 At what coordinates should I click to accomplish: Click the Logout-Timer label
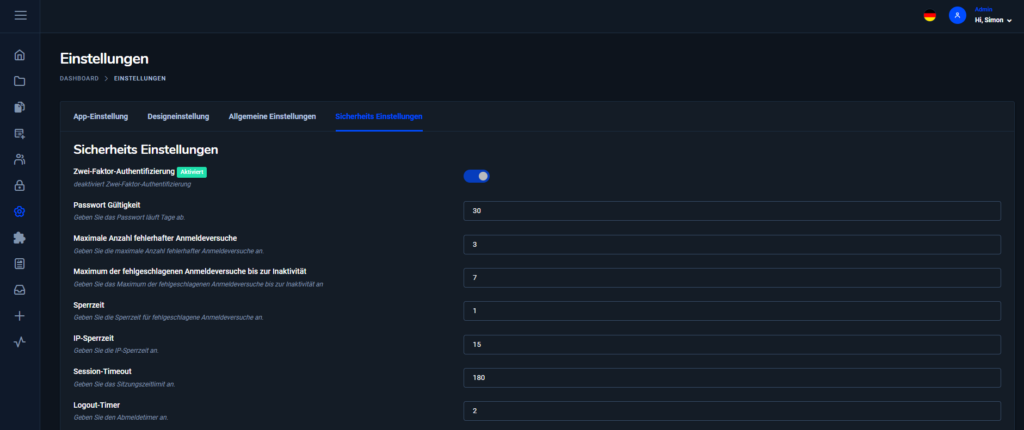tap(97, 405)
